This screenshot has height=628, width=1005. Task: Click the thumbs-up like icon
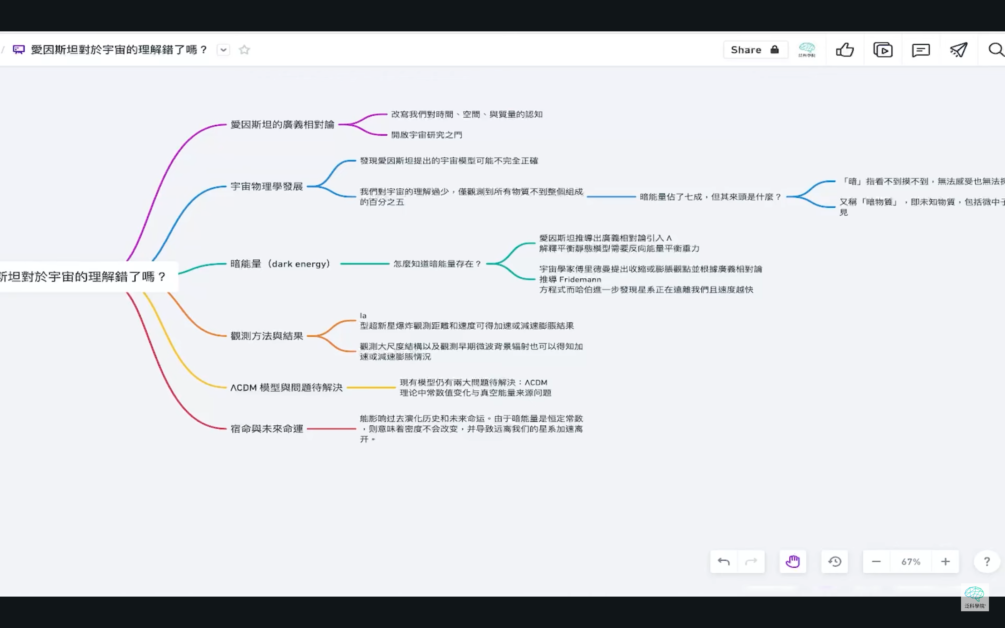[845, 50]
